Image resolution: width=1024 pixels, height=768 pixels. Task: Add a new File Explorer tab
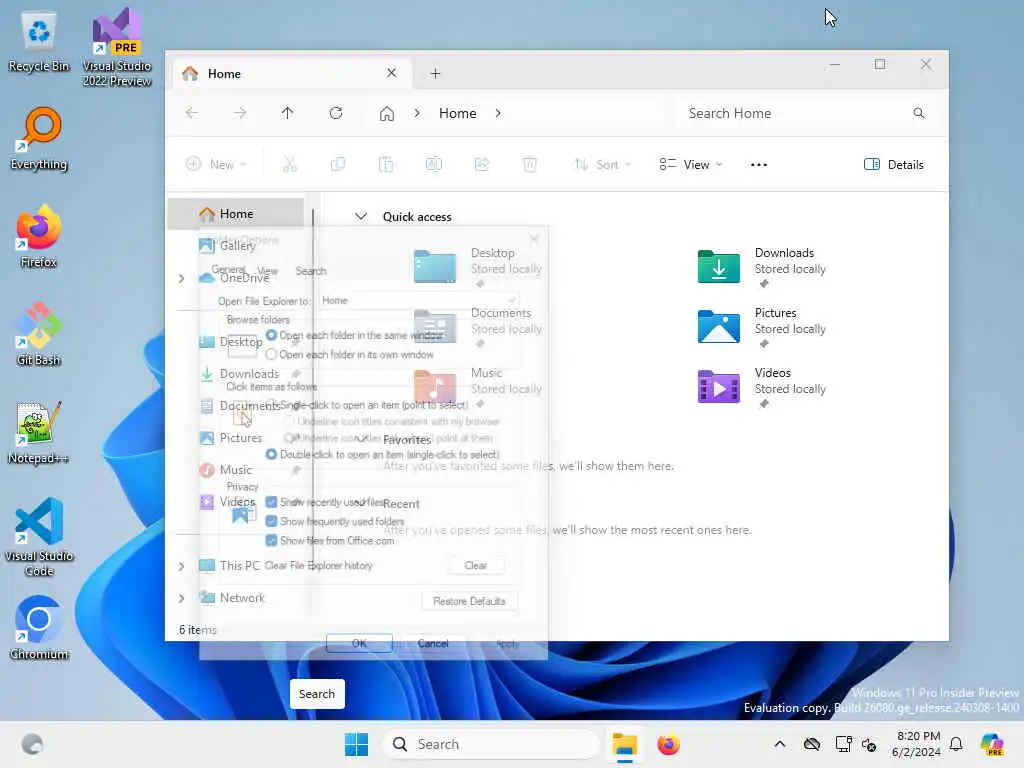435,74
